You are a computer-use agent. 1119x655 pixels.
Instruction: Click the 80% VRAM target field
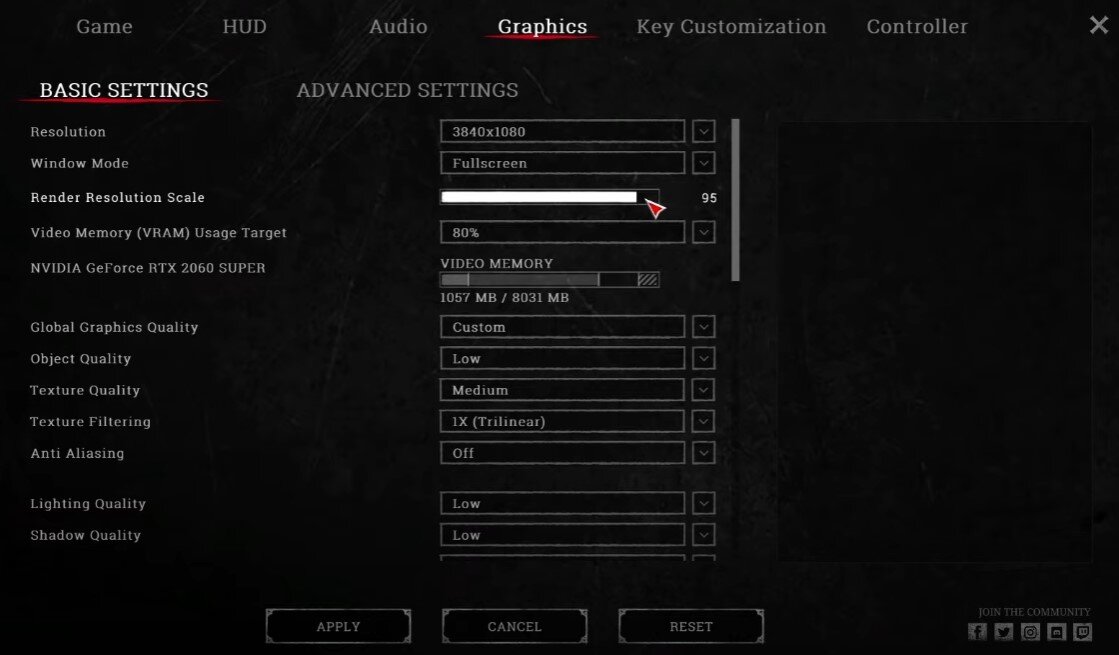[x=562, y=232]
